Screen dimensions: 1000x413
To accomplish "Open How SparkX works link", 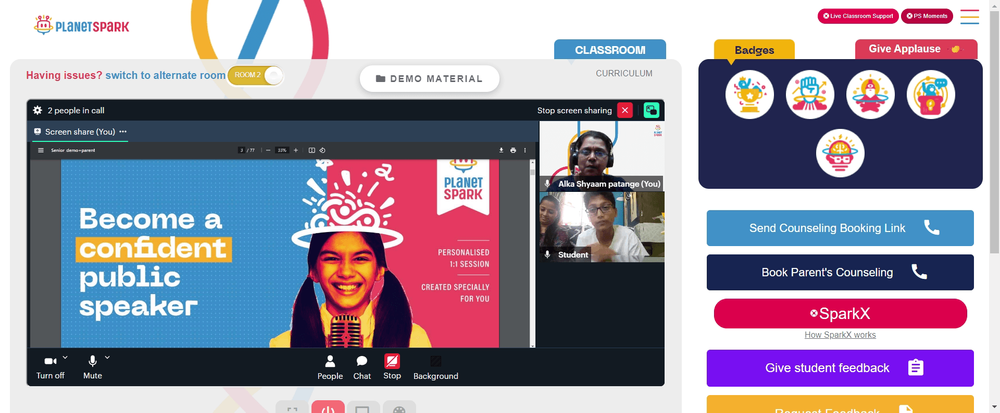I will coord(840,335).
